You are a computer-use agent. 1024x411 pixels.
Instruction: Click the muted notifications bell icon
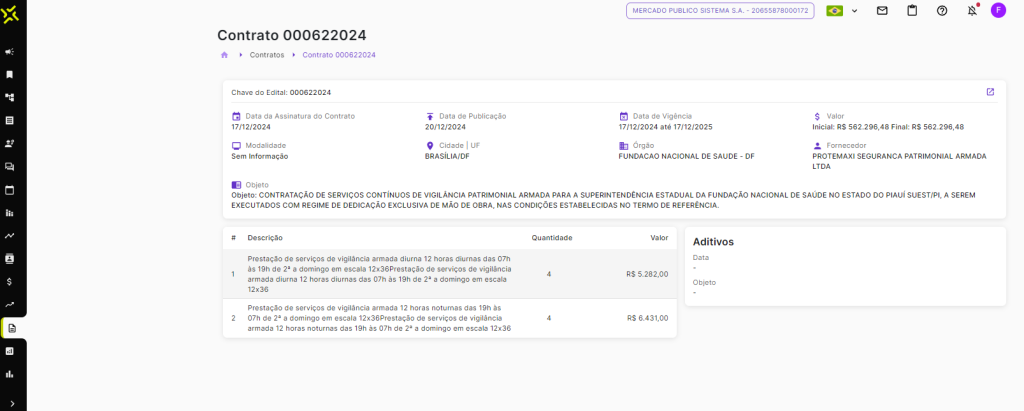(972, 11)
